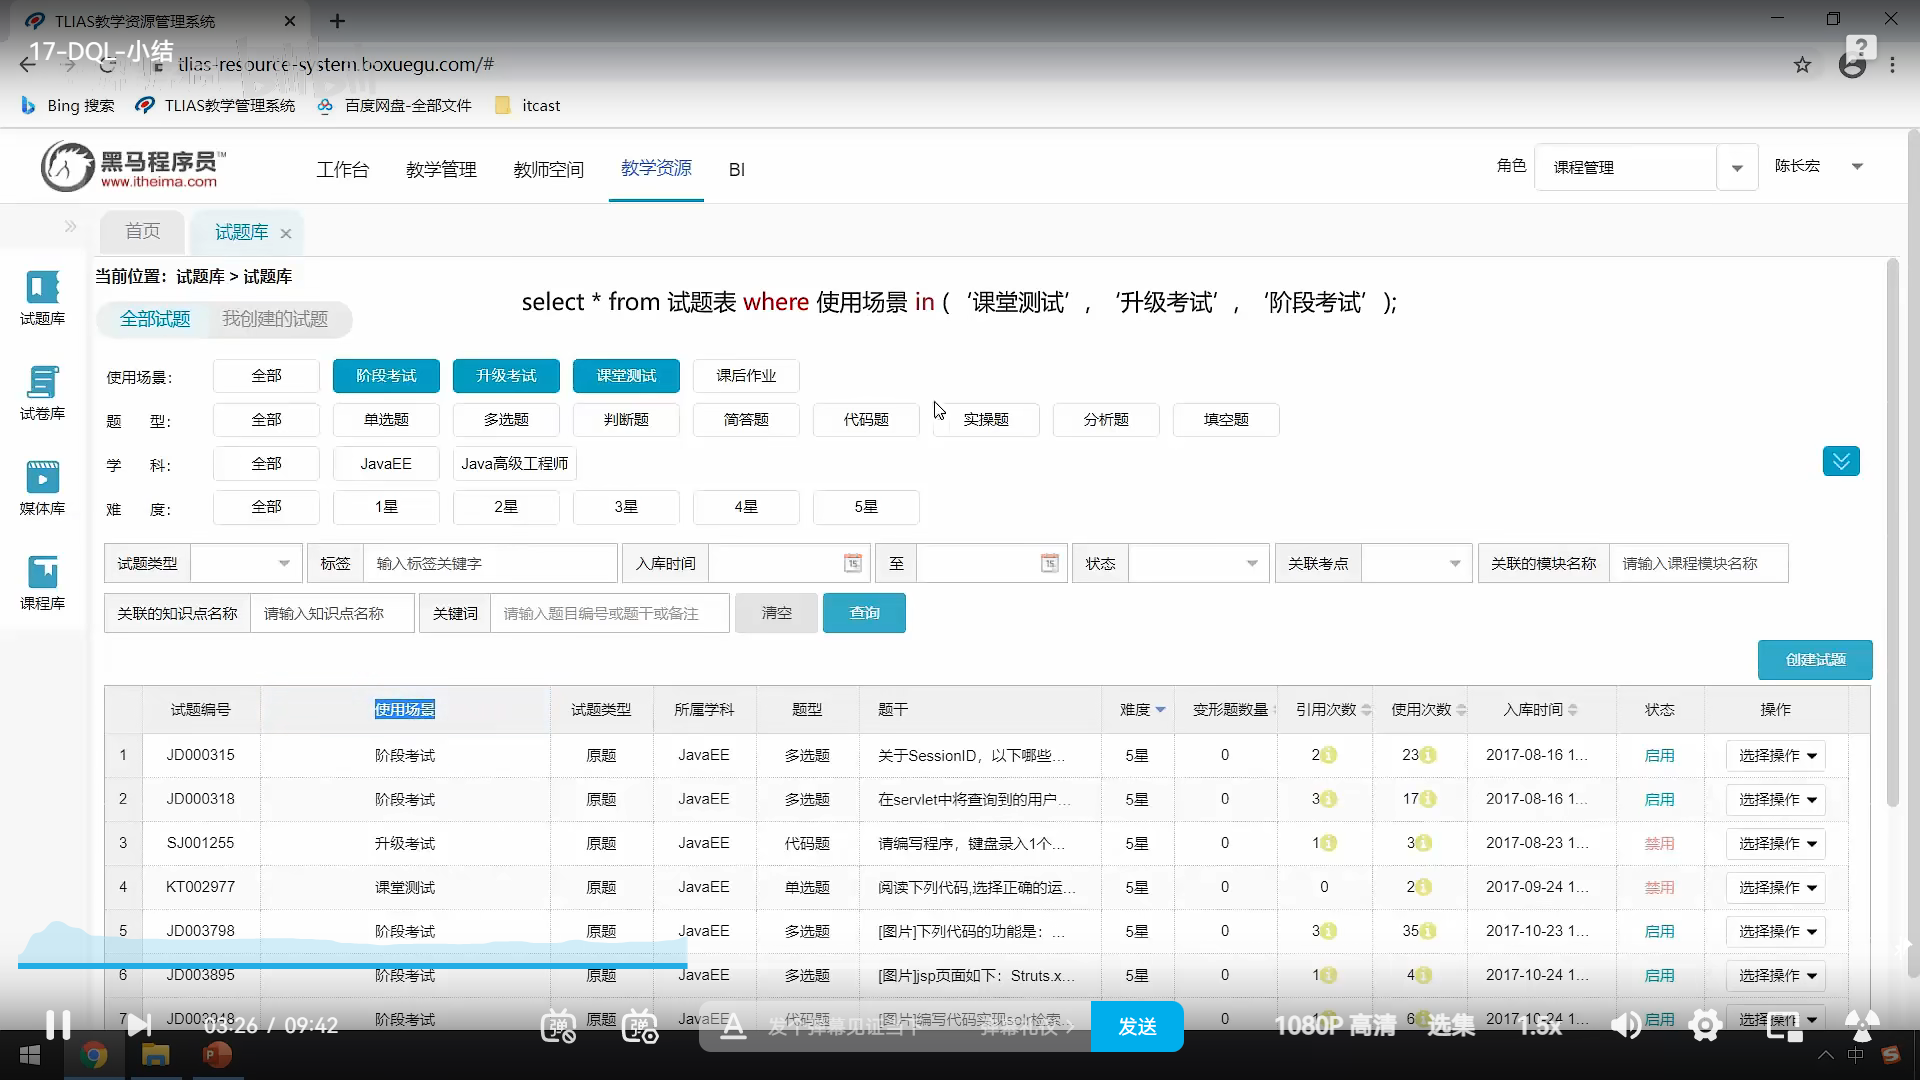
Task: Pause the video playback
Action: [58, 1024]
